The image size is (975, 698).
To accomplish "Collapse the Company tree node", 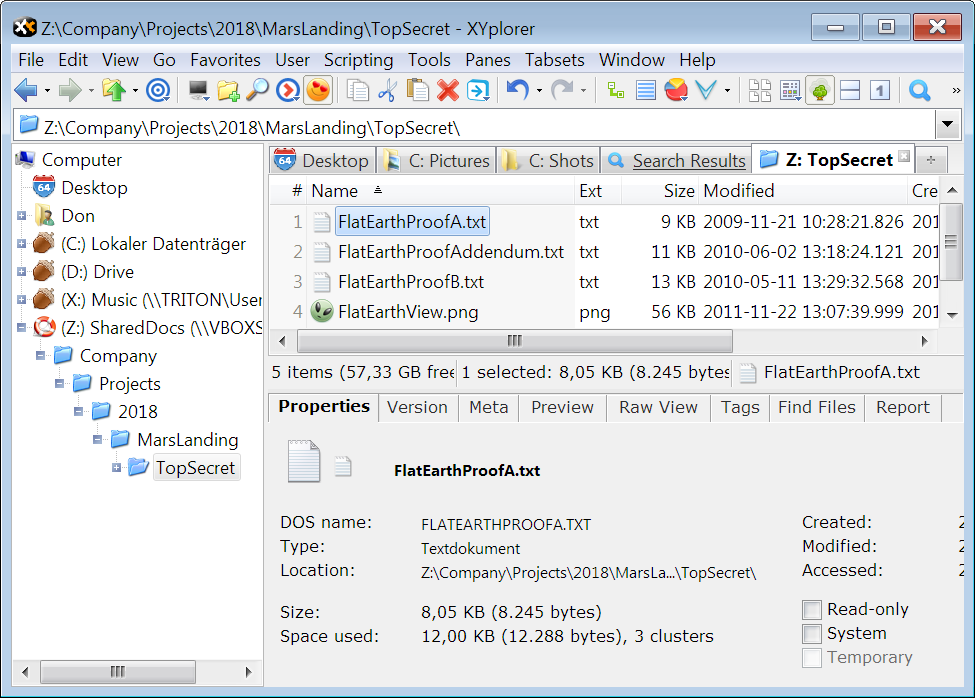I will (41, 356).
